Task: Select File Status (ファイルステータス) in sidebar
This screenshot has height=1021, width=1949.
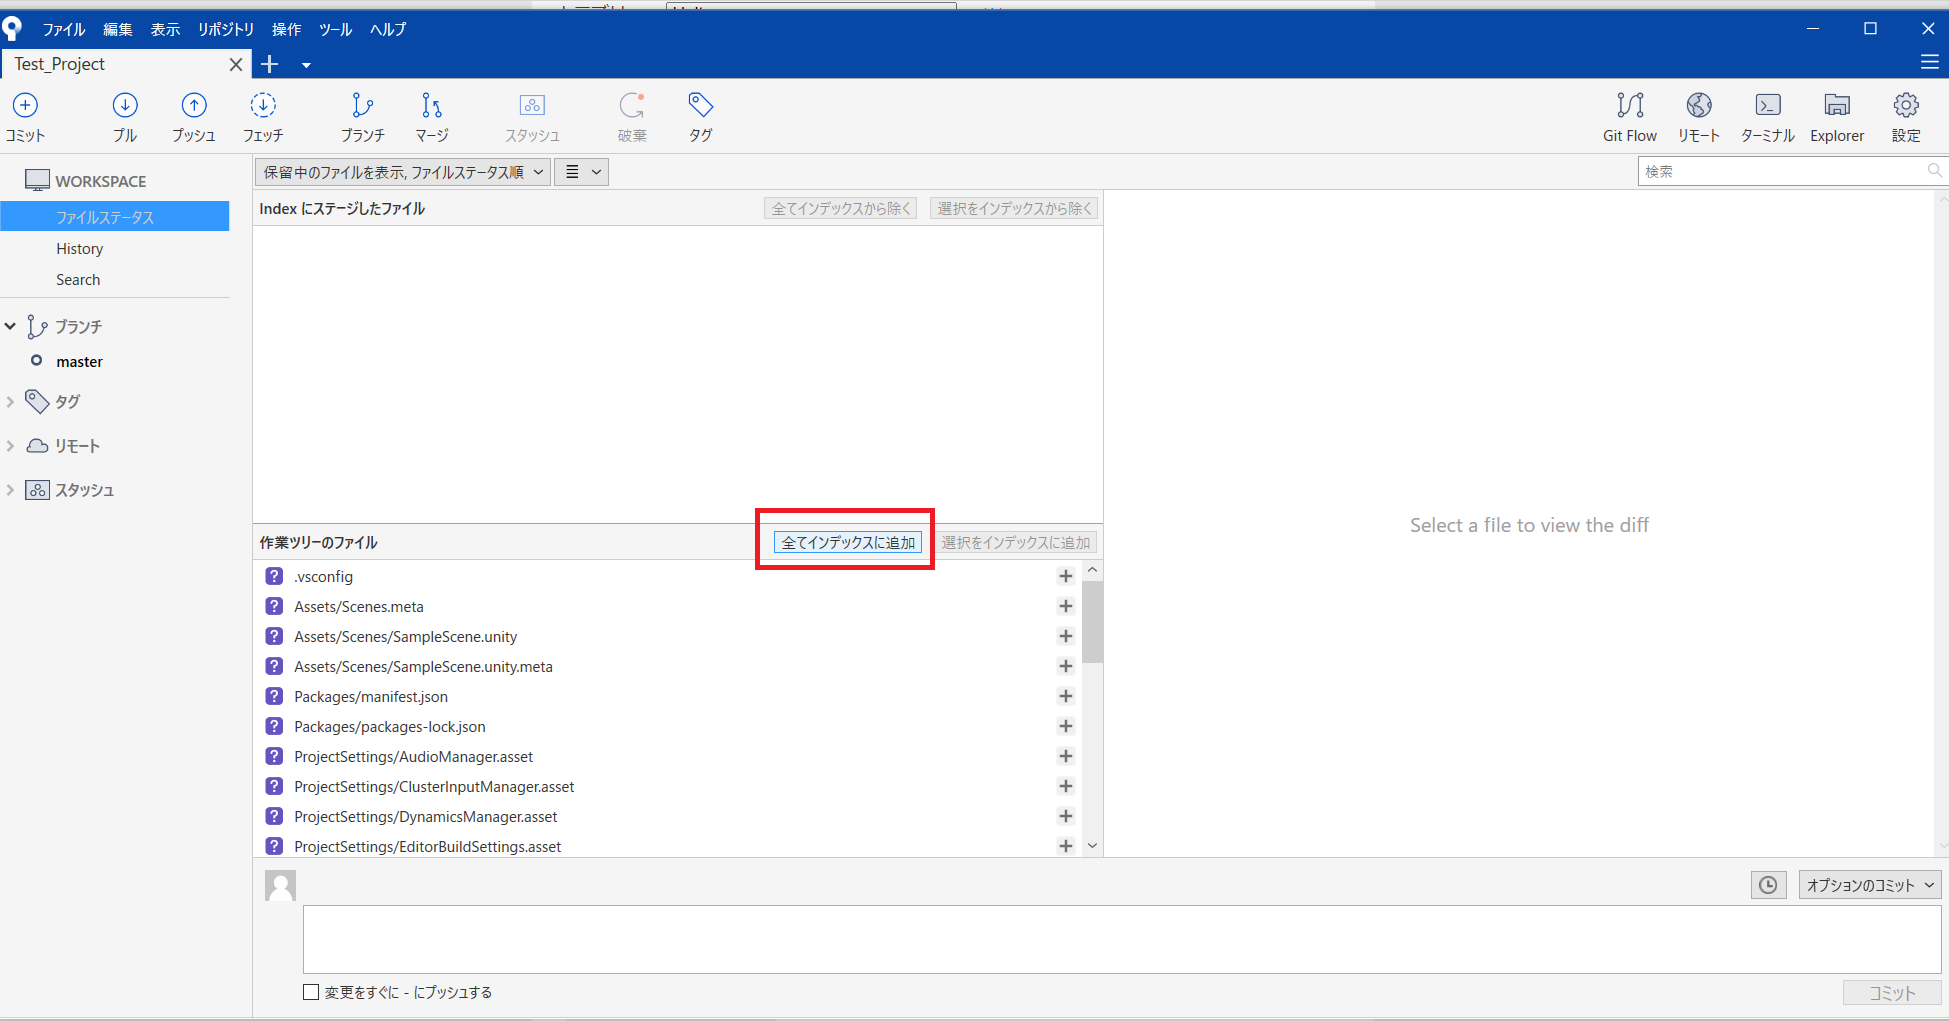Action: click(115, 217)
